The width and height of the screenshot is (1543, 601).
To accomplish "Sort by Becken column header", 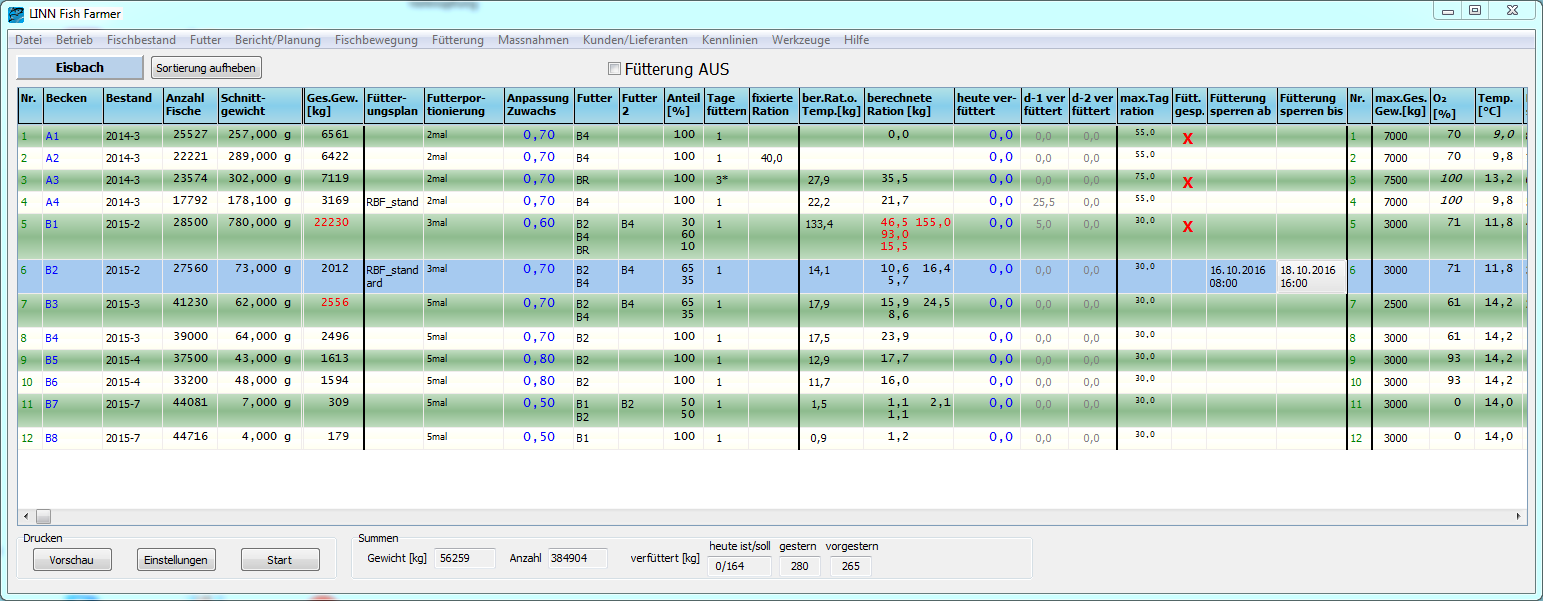I will pos(72,105).
